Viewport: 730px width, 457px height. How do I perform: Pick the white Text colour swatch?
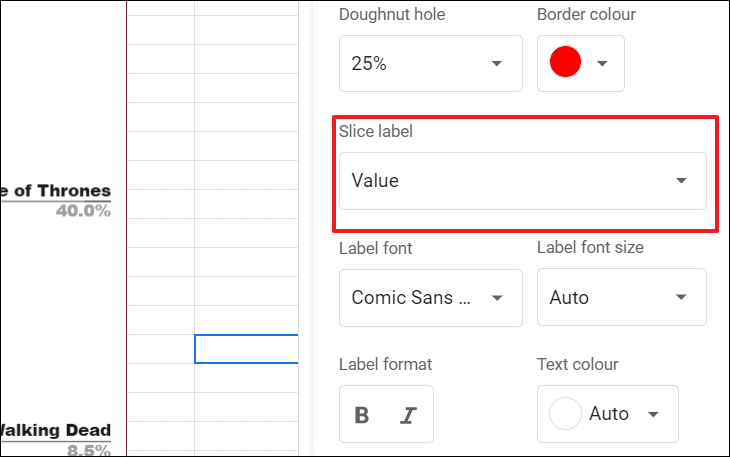point(566,414)
